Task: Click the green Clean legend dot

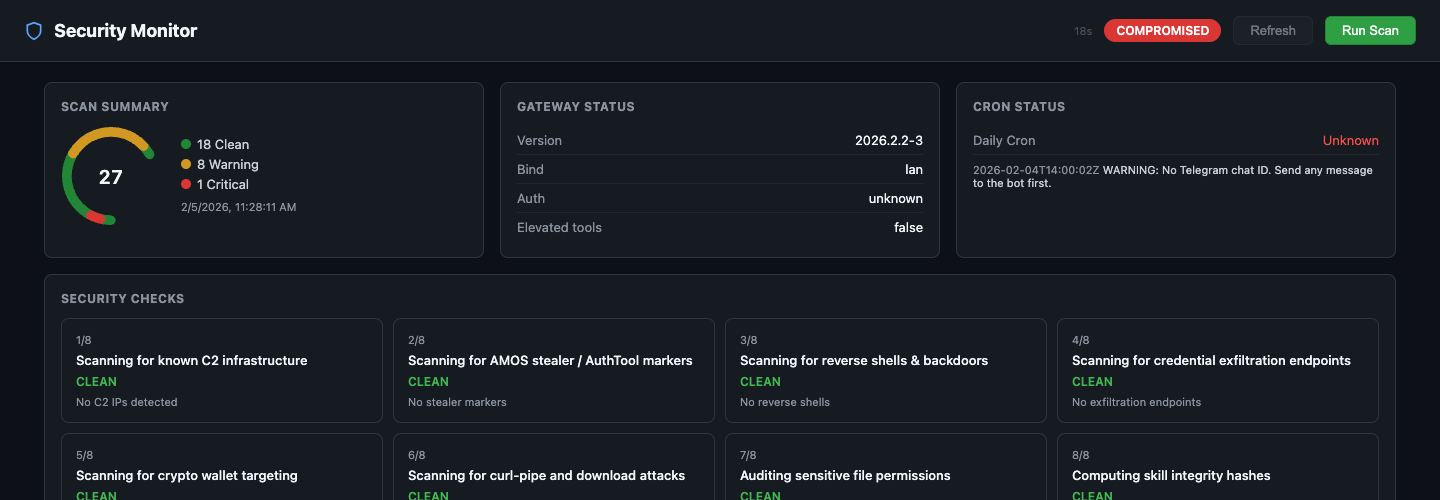Action: click(x=186, y=144)
